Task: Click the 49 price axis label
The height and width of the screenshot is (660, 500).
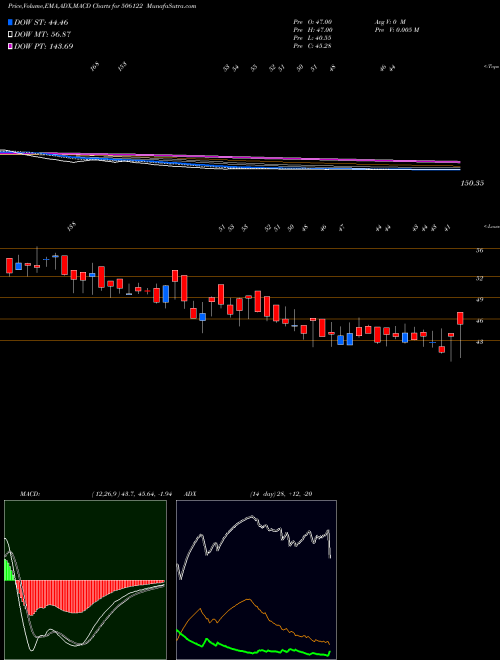Action: pos(479,300)
